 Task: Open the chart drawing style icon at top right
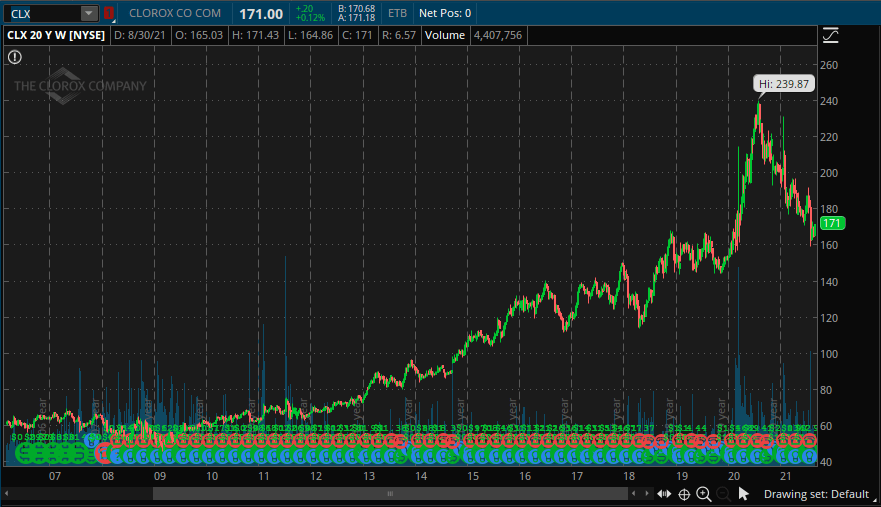tap(830, 35)
